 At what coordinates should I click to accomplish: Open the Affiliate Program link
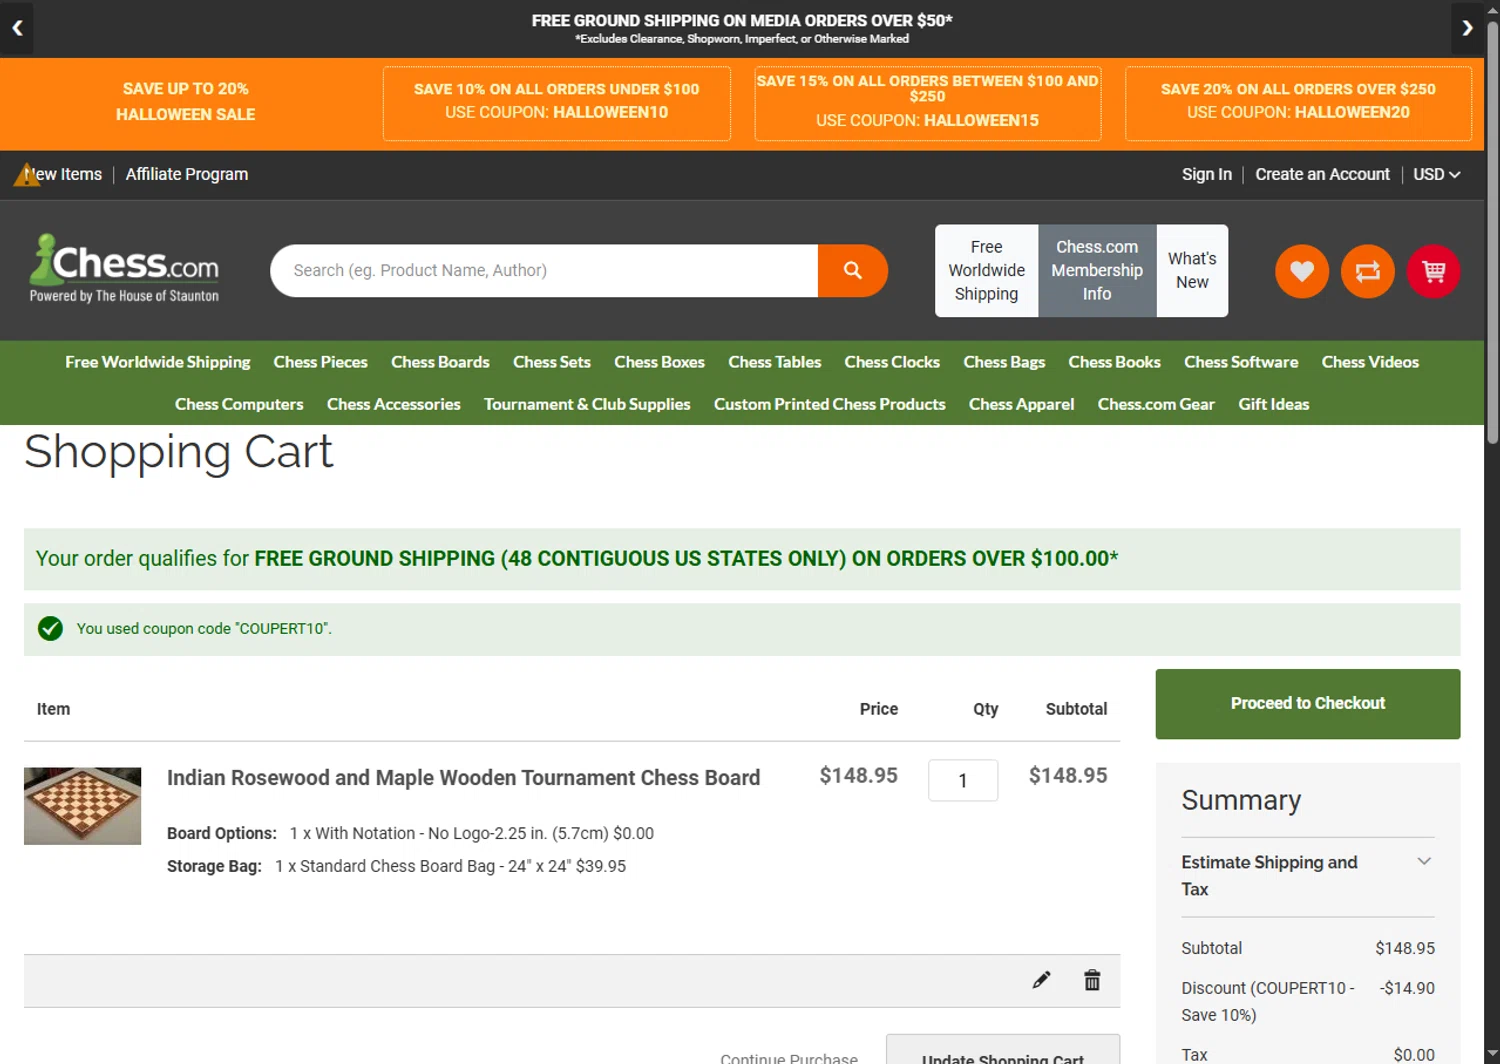187,174
